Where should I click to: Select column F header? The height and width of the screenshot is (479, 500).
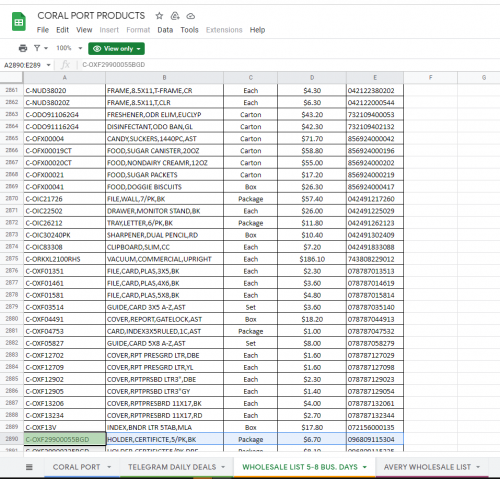[x=430, y=77]
